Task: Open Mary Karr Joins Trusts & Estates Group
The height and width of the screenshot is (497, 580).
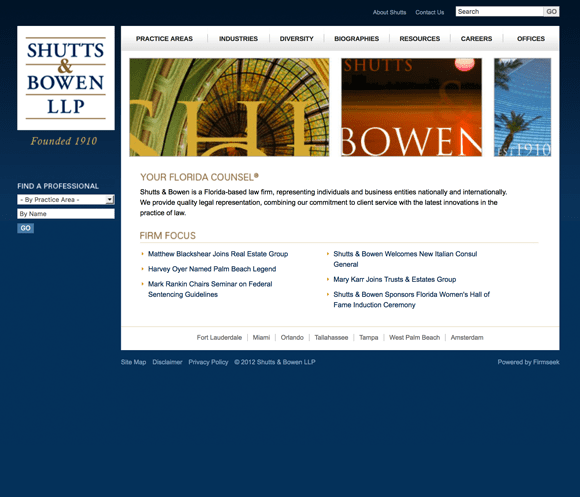Action: point(395,279)
